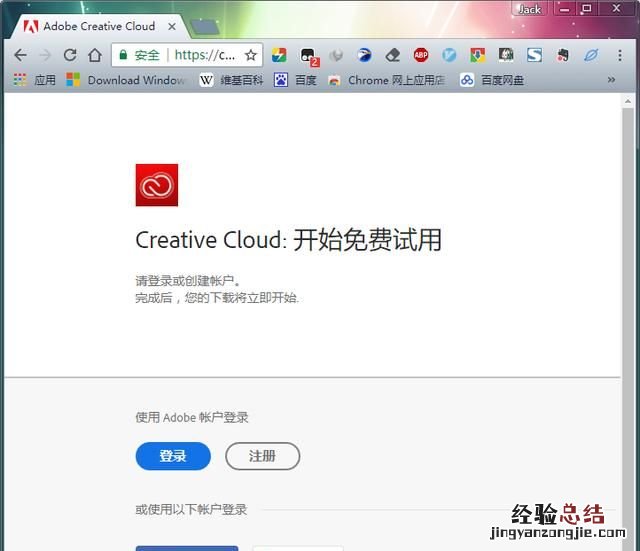Screen dimensions: 640x551
Task: Click the blue leaf extension icon
Action: tap(591, 55)
